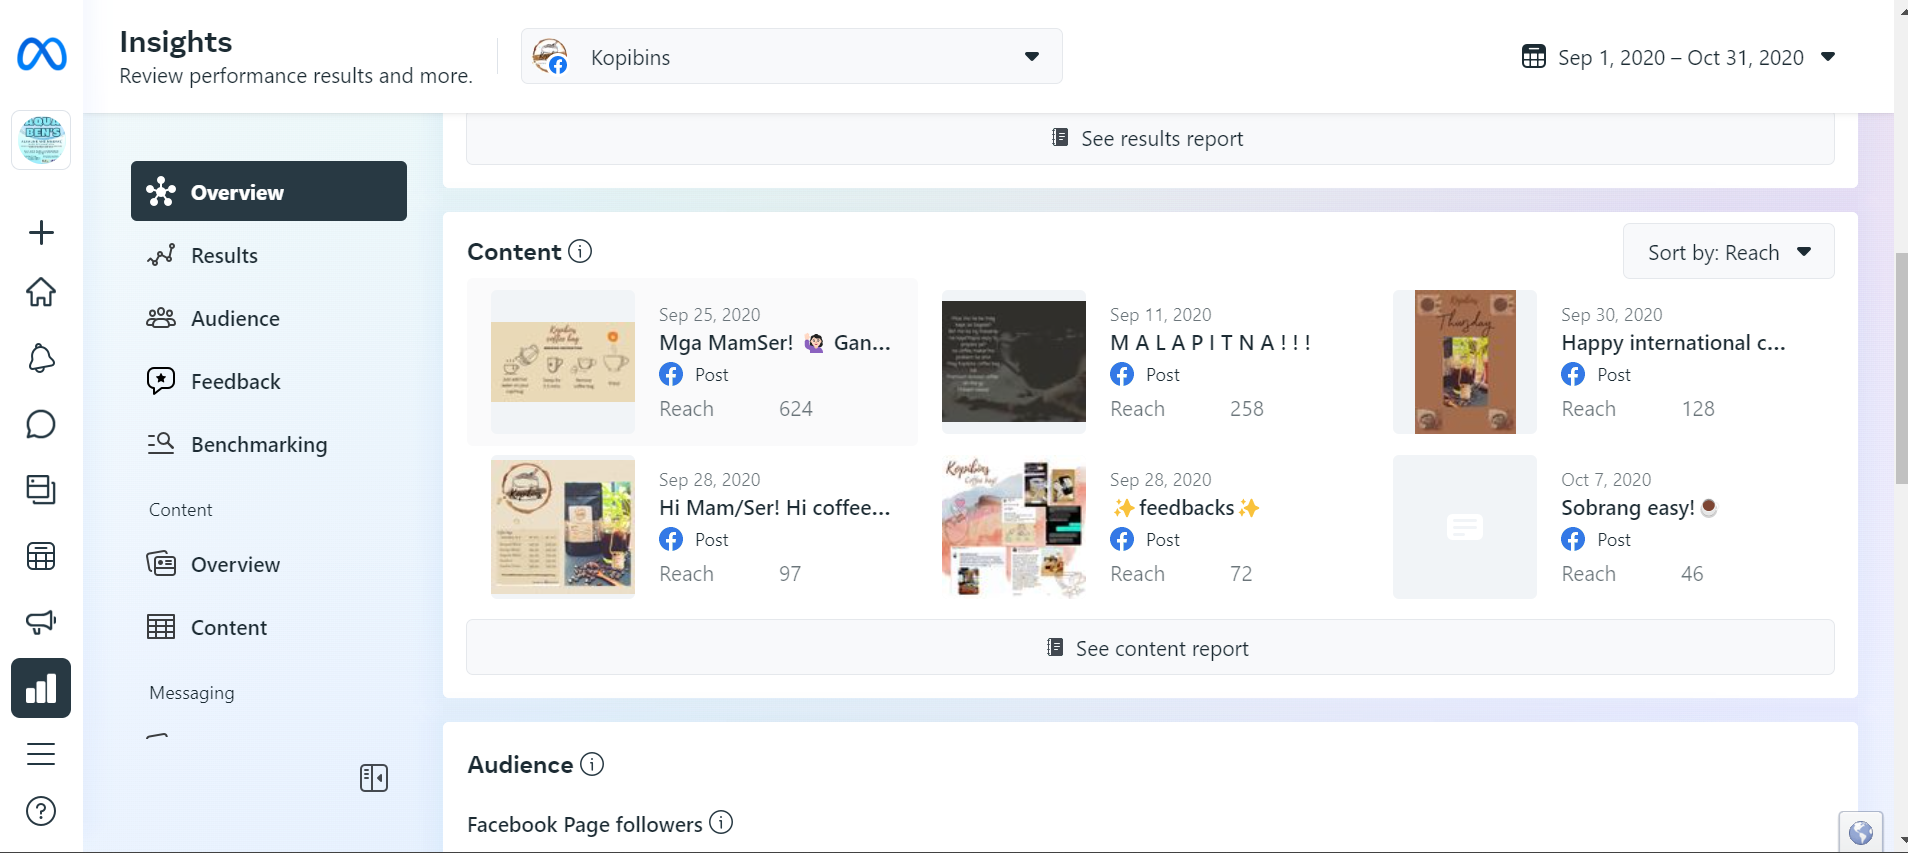Open Audience in the sidebar

click(269, 318)
